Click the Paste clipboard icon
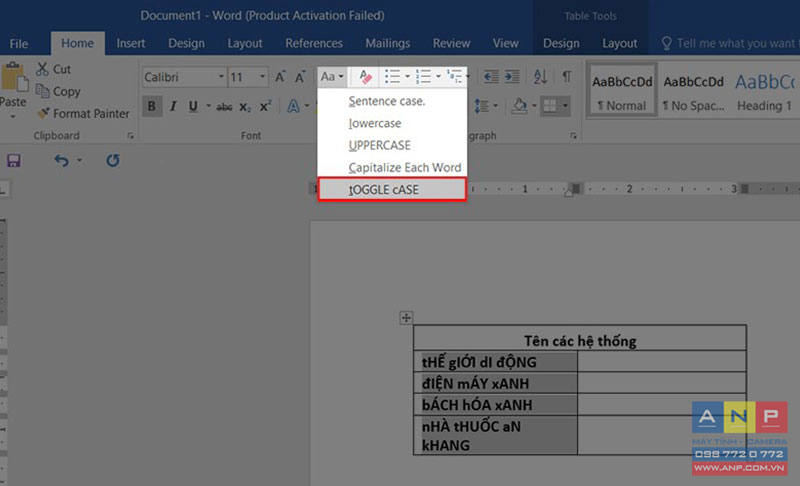 tap(14, 79)
